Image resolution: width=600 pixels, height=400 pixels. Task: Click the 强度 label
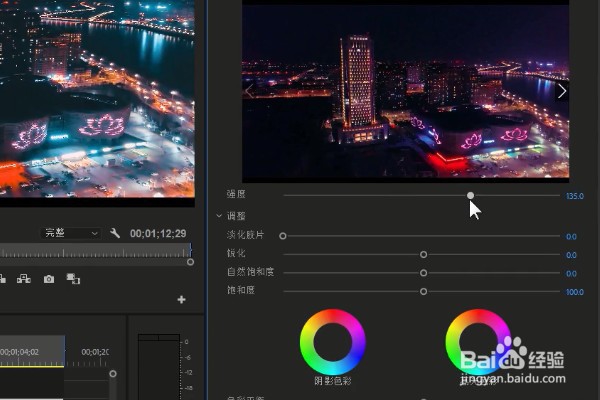(x=236, y=194)
